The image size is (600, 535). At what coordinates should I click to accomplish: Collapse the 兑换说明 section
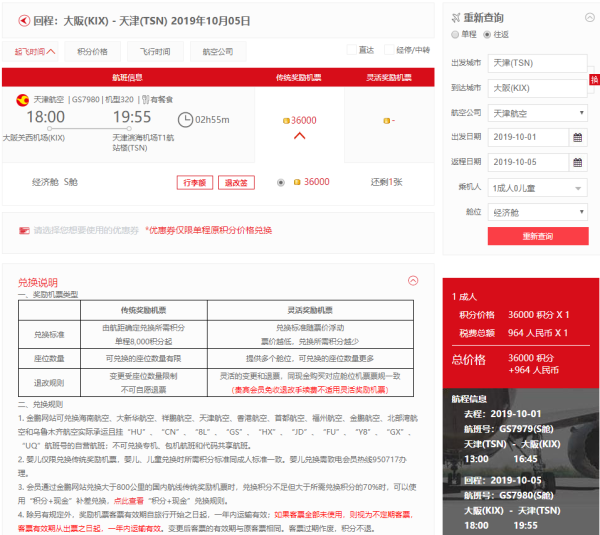(413, 281)
